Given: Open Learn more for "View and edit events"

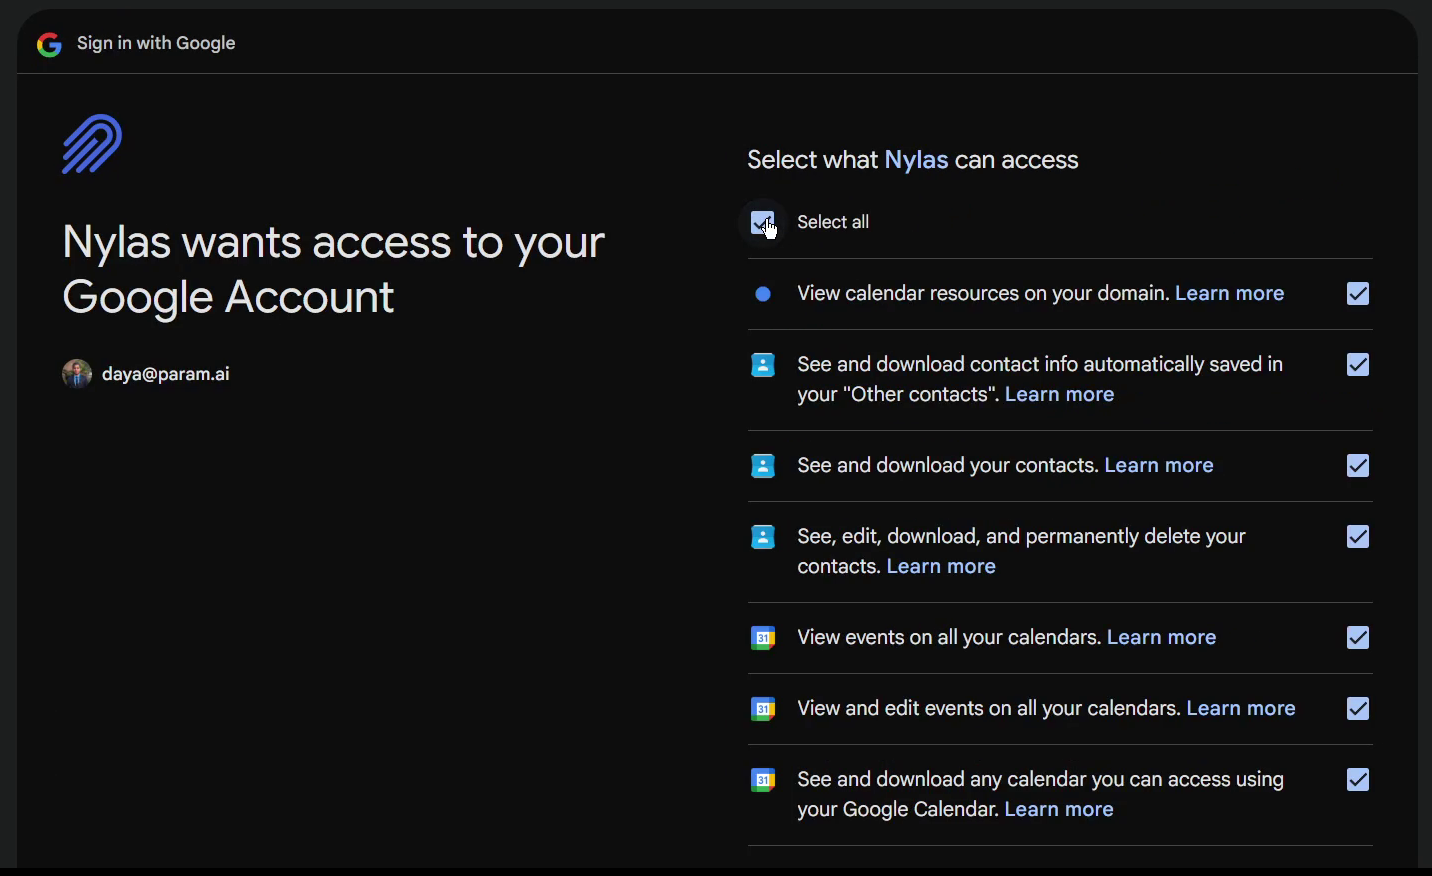Looking at the screenshot, I should coord(1241,709).
